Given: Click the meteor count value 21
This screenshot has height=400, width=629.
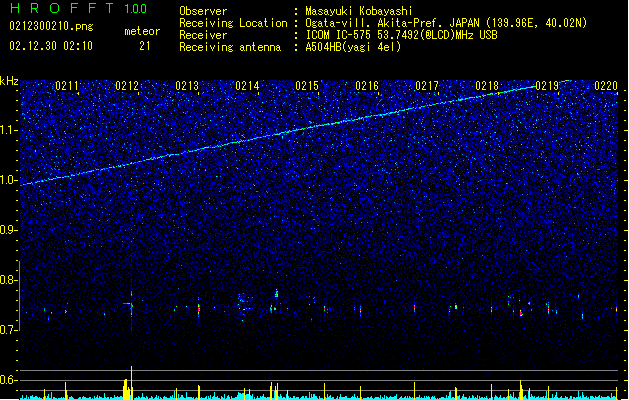Looking at the screenshot, I should 144,46.
